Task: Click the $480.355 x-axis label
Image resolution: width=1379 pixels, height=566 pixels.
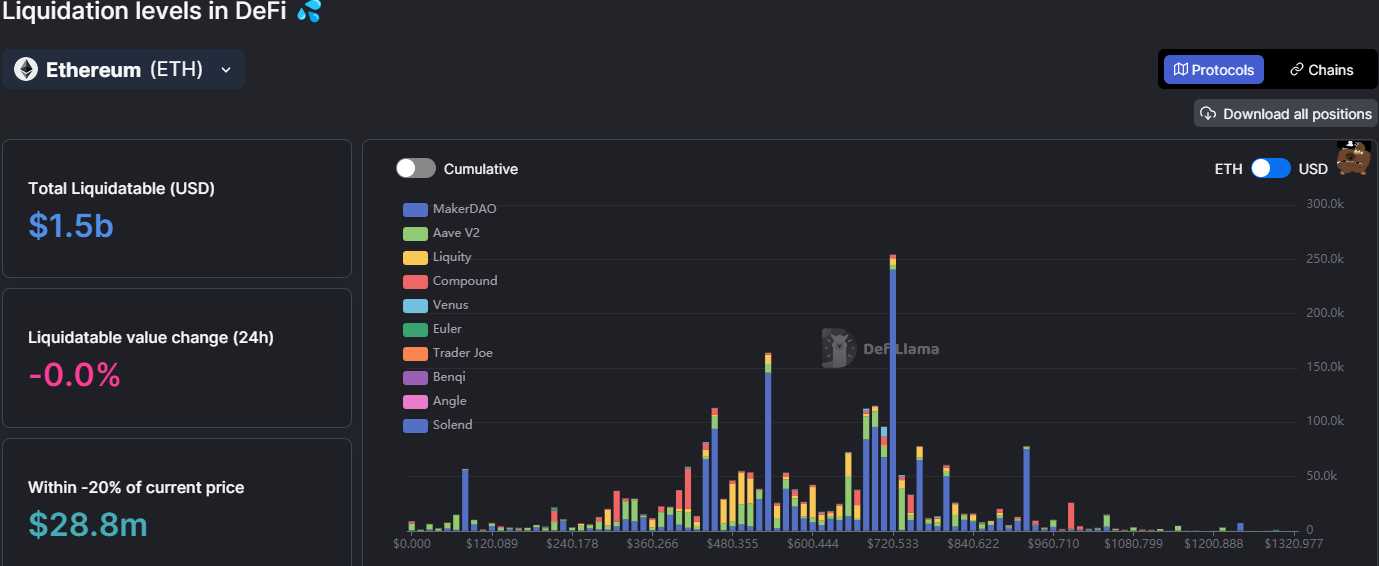Action: click(733, 544)
